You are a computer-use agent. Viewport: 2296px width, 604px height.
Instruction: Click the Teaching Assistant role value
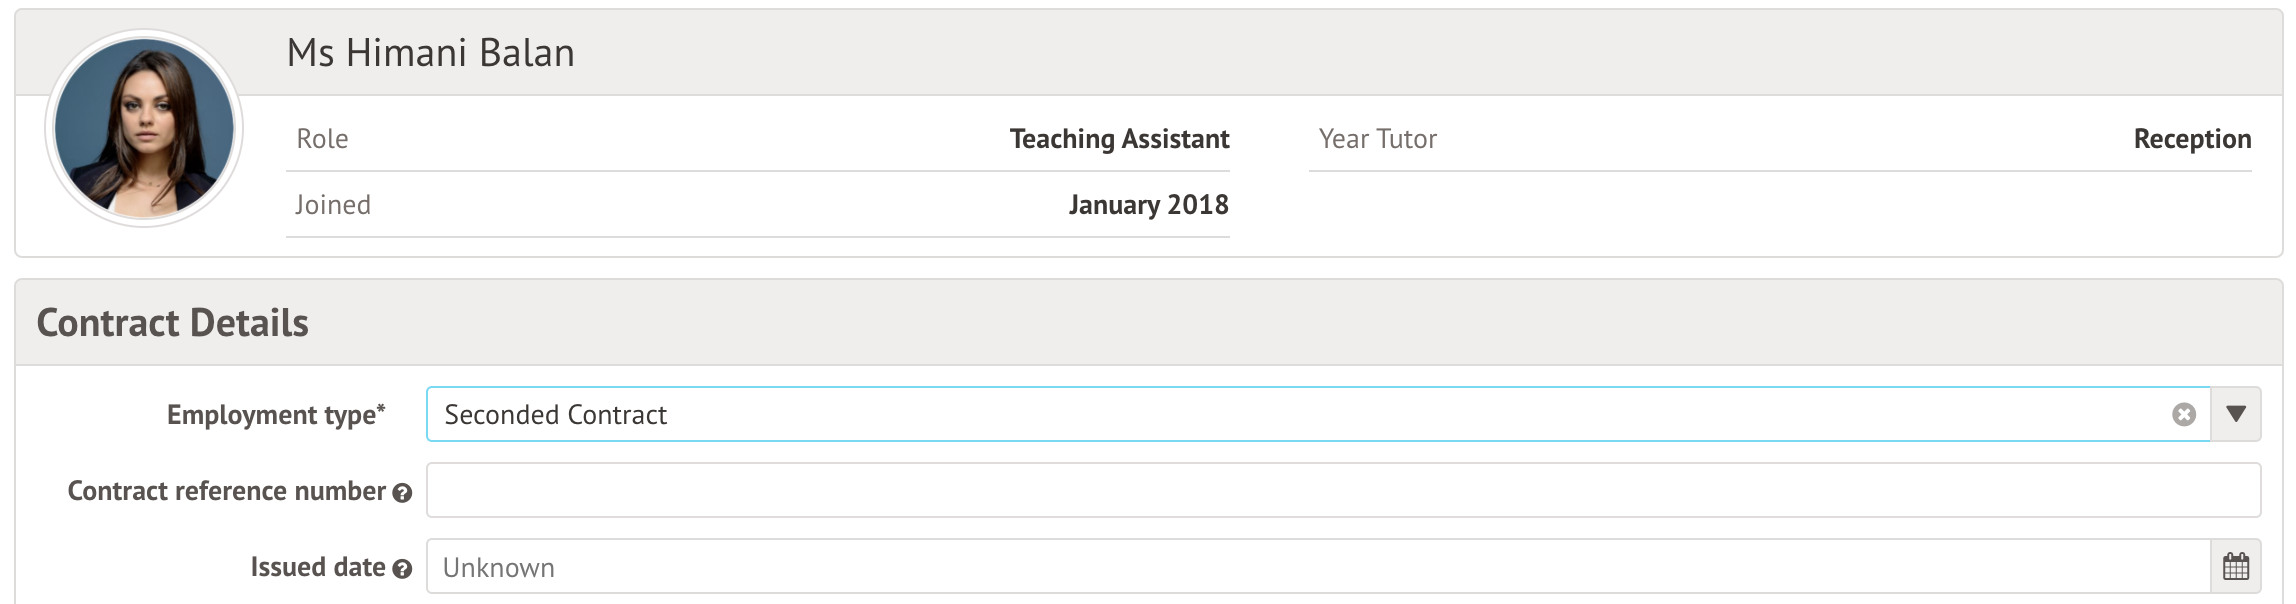point(1119,139)
